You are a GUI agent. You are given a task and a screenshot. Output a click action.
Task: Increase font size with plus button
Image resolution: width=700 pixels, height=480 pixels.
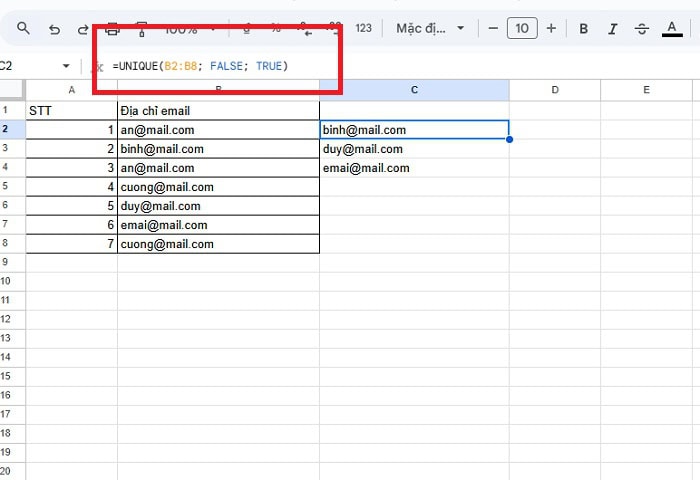[551, 29]
